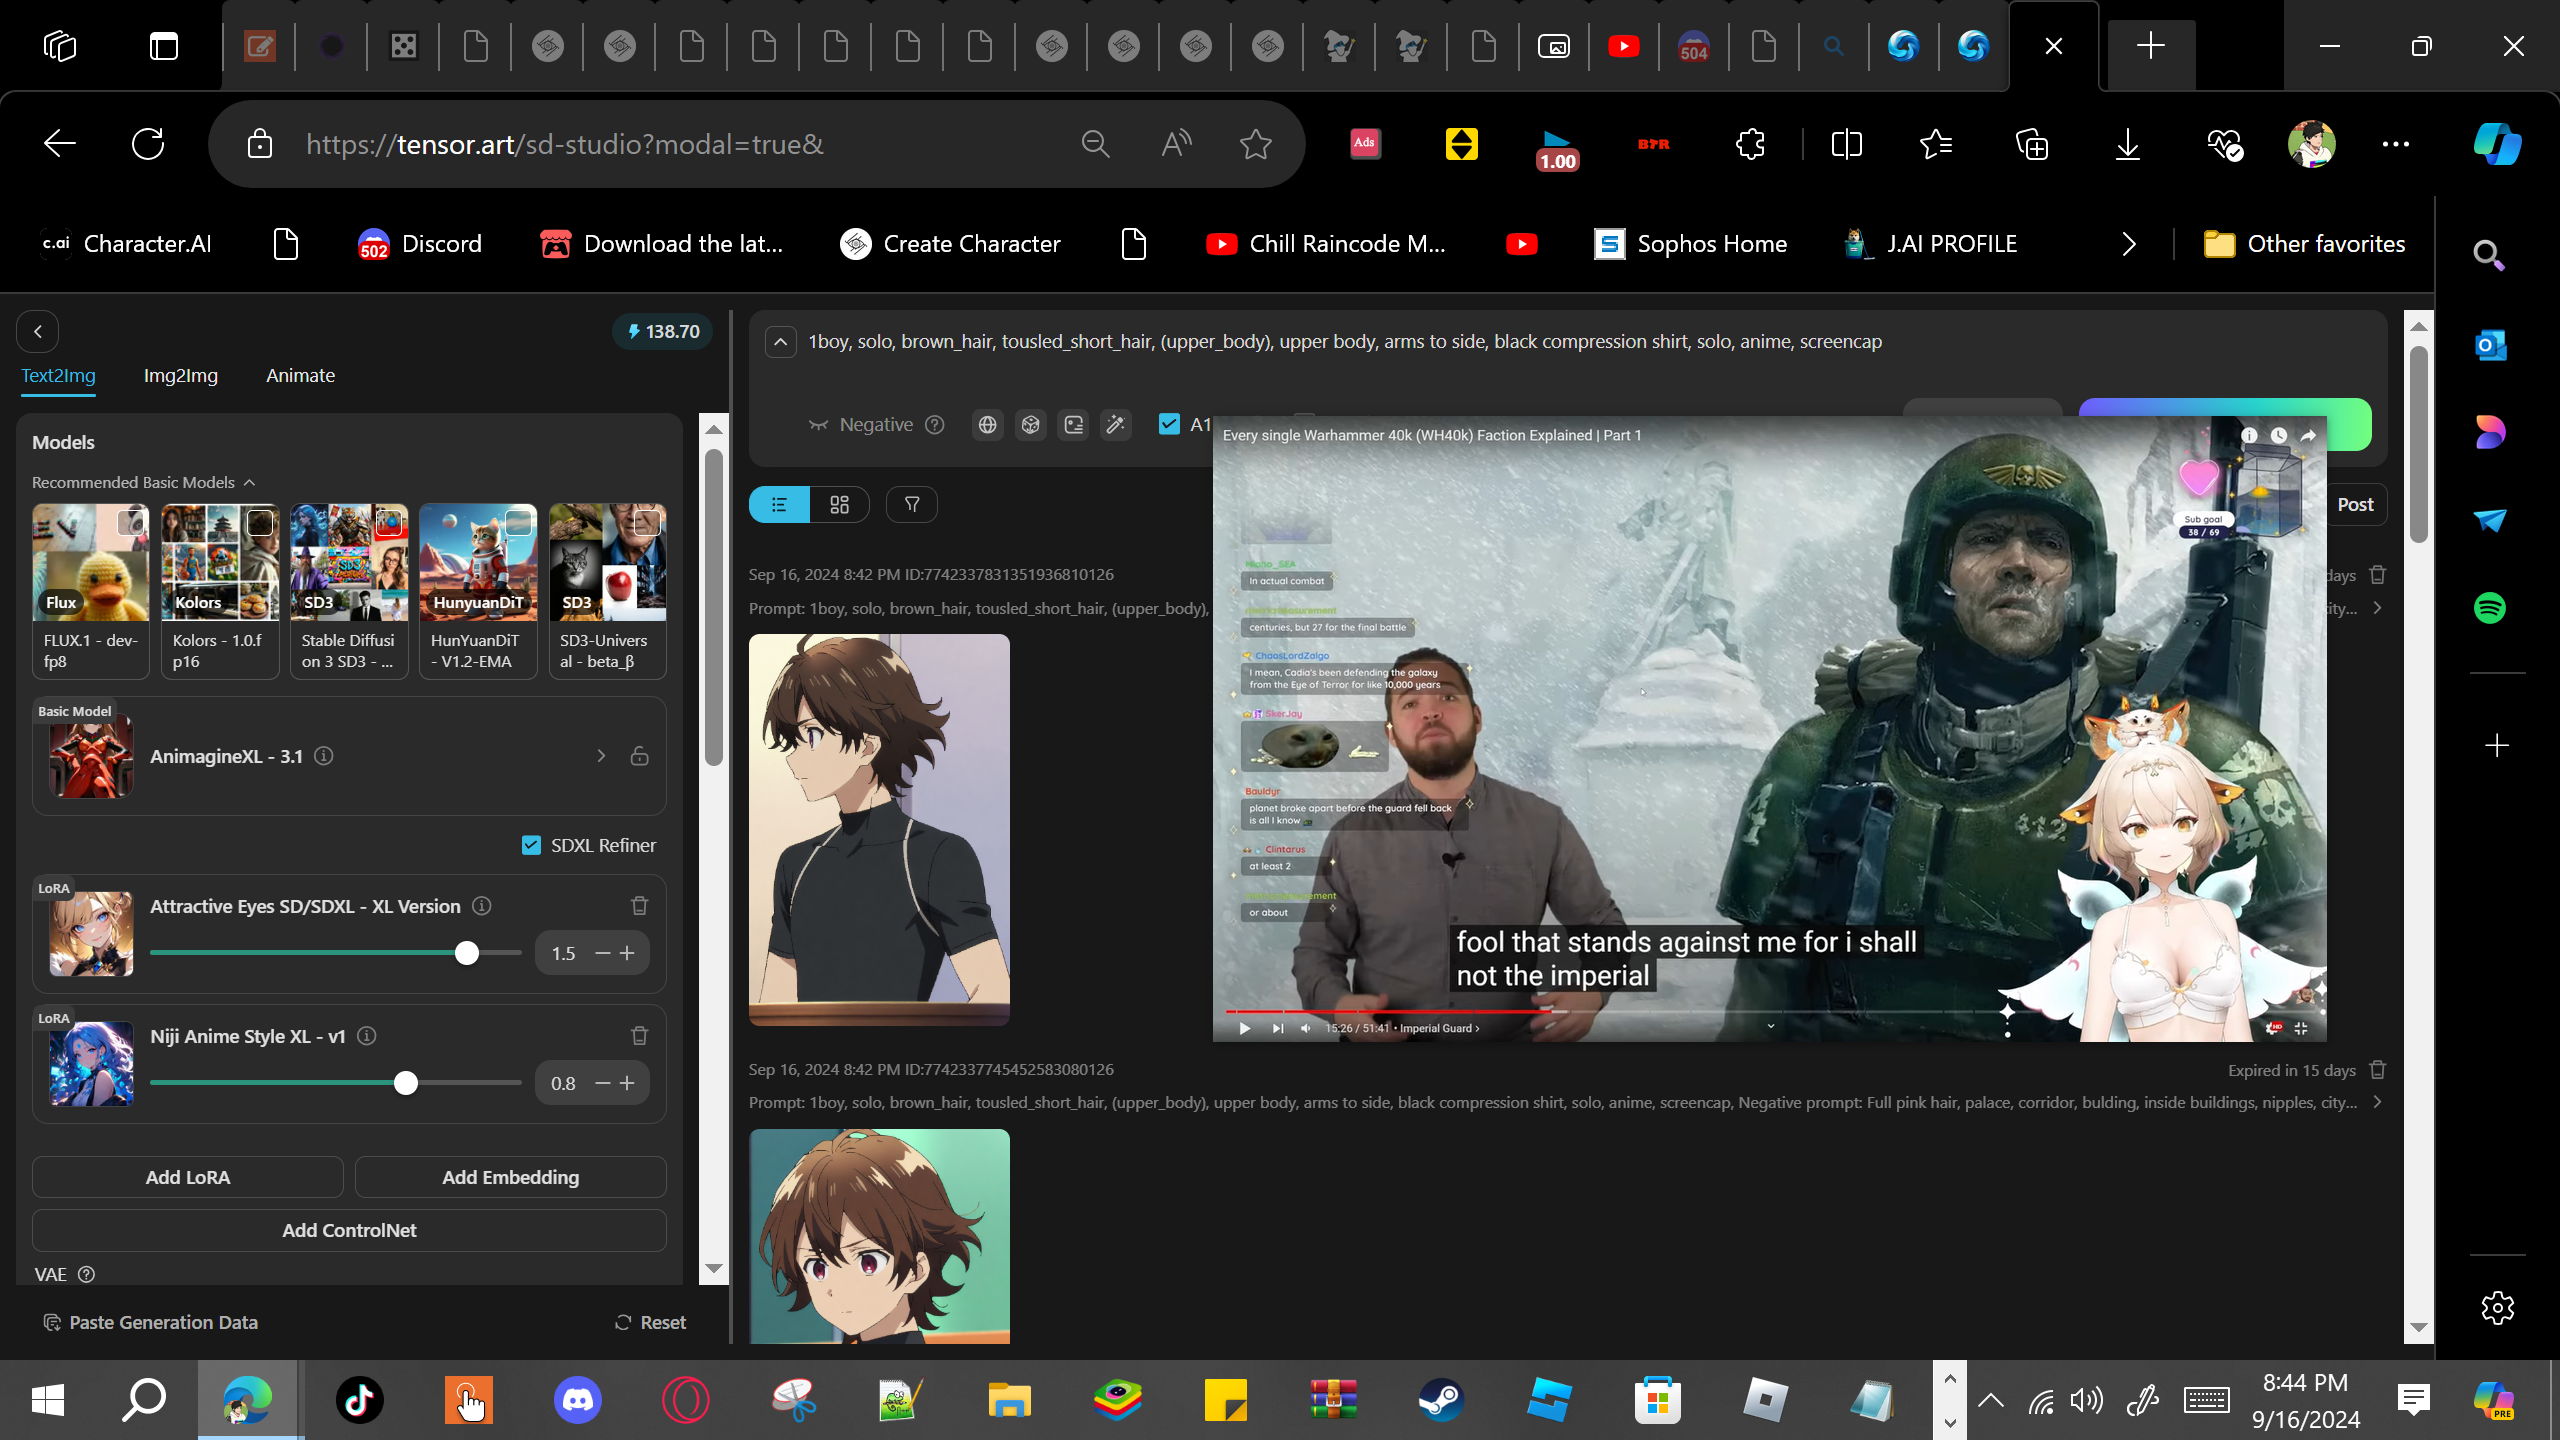Show hidden system tray icons
The height and width of the screenshot is (1440, 2560).
[x=1991, y=1400]
